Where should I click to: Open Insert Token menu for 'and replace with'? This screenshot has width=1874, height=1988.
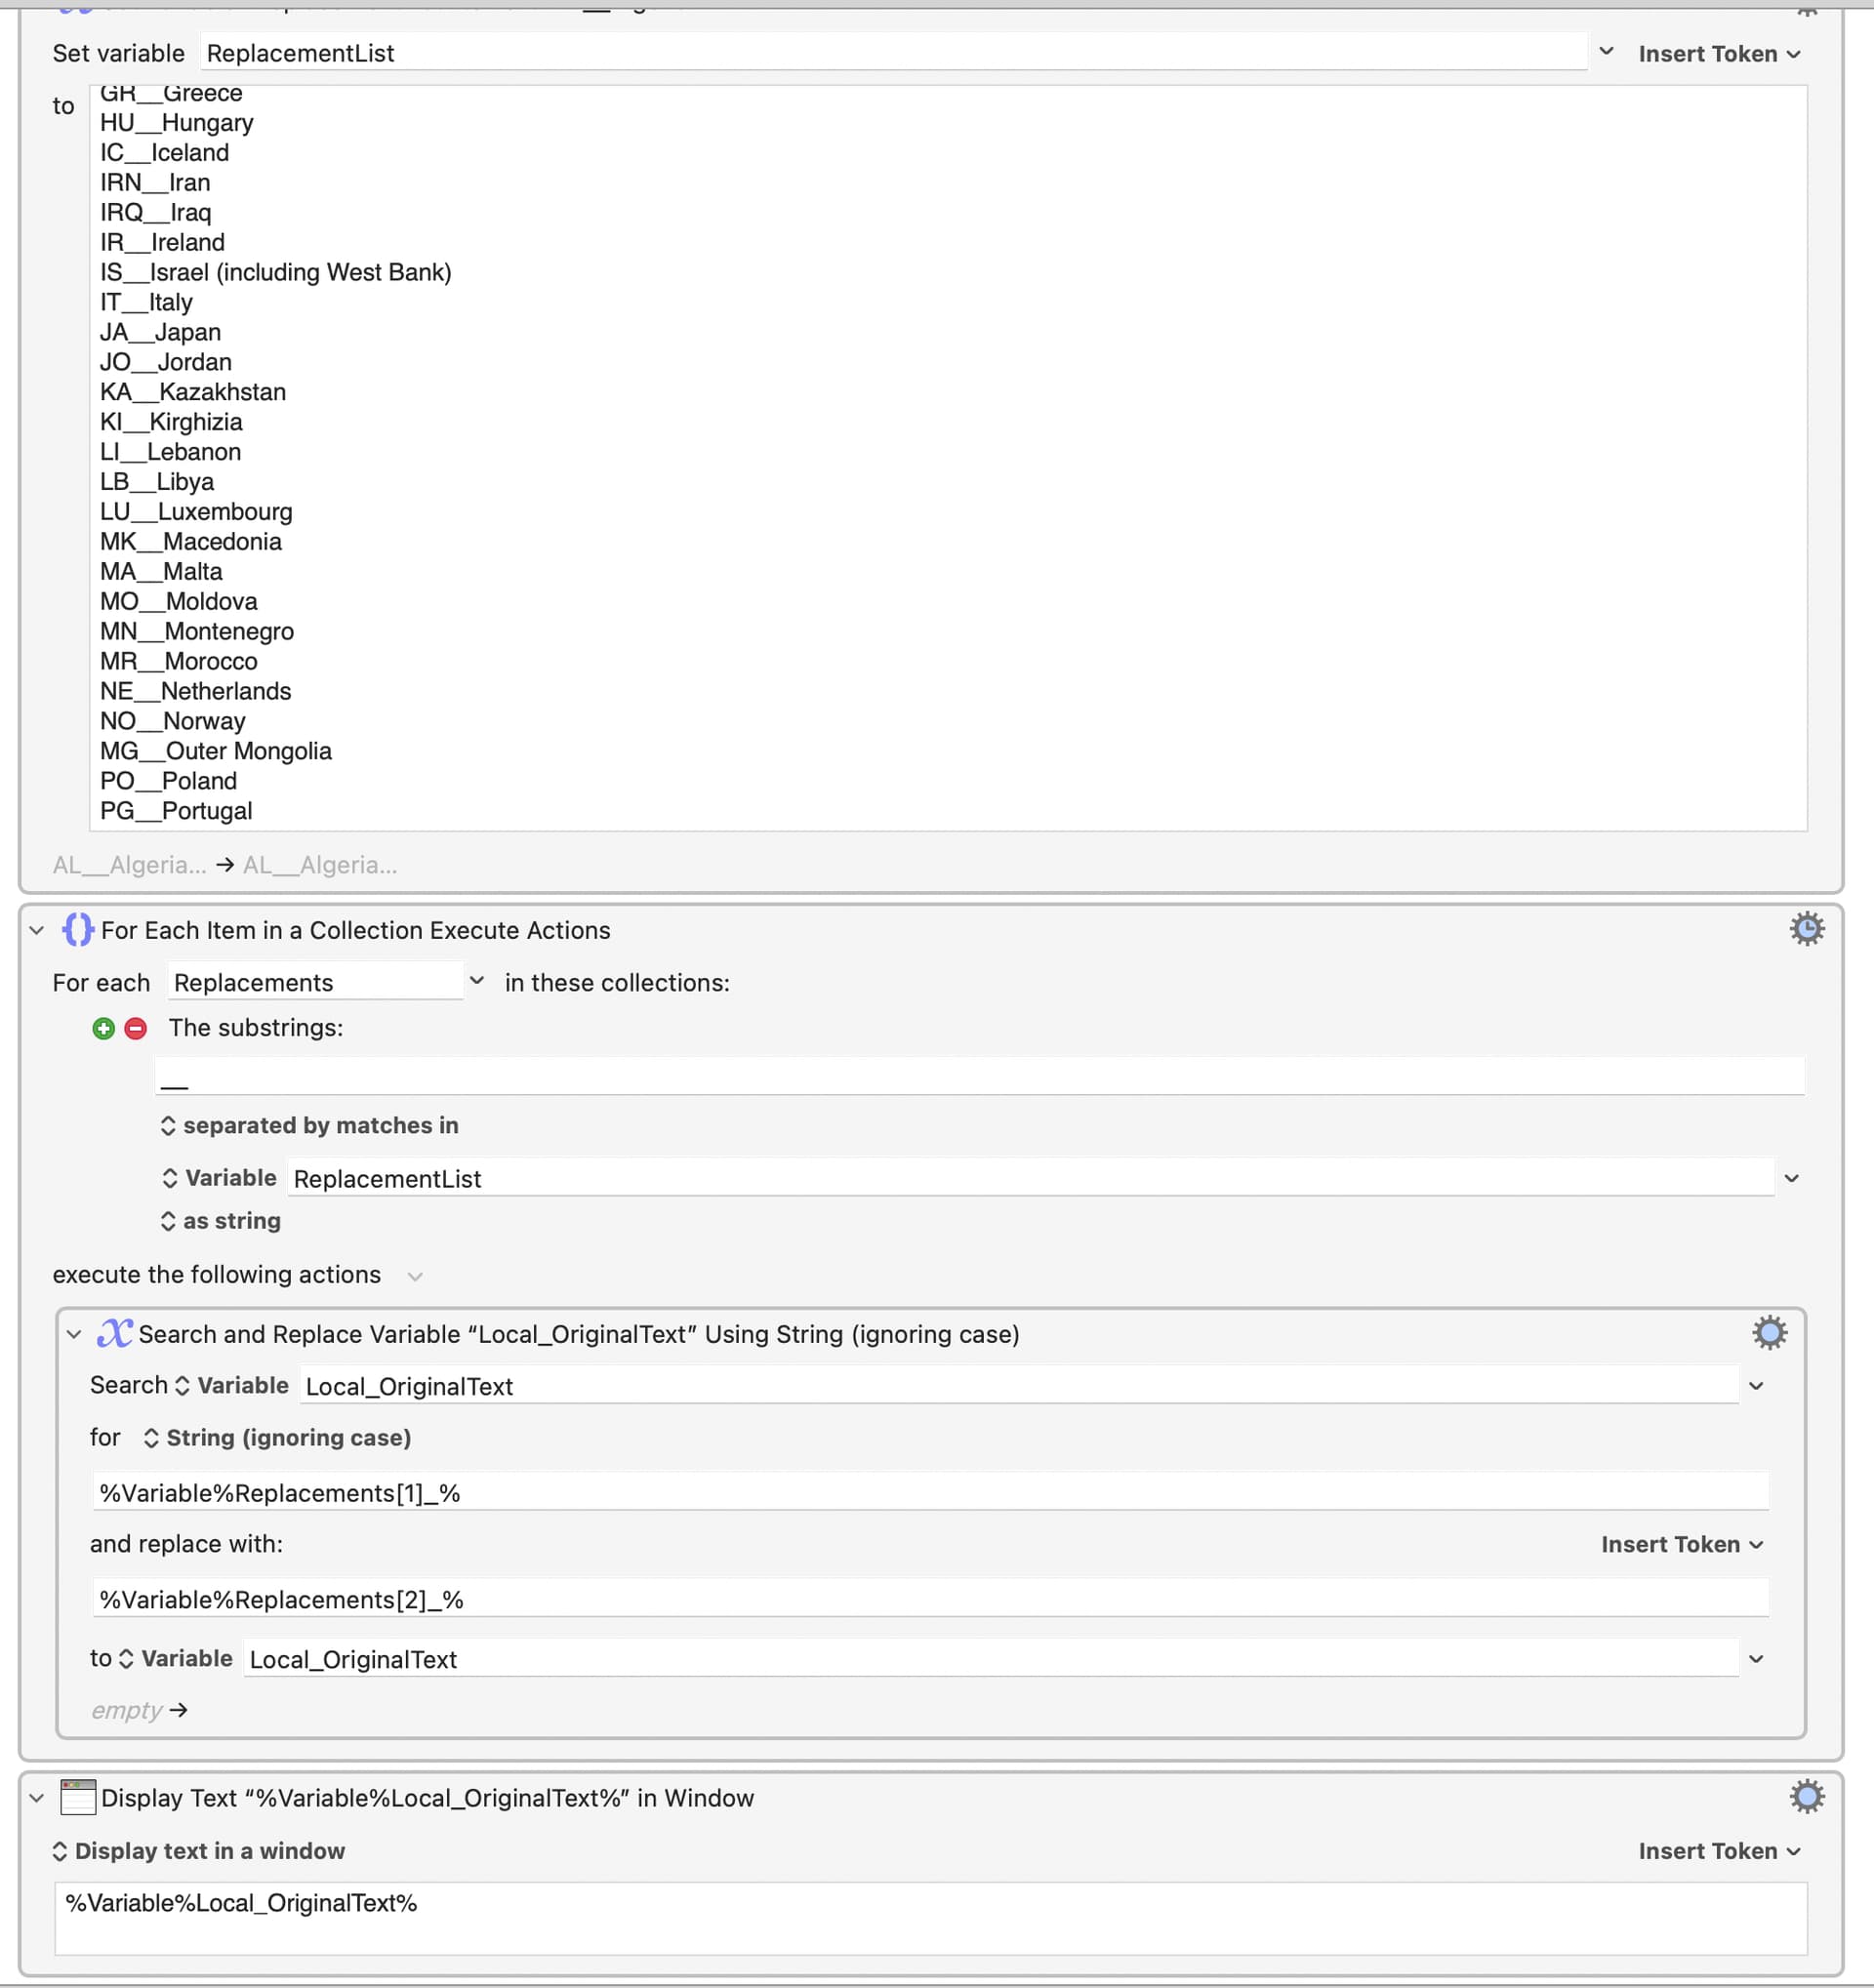tap(1682, 1544)
